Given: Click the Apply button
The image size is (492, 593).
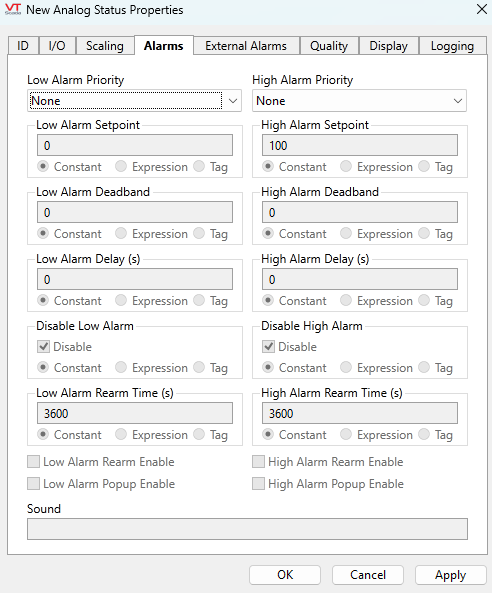Looking at the screenshot, I should (x=450, y=575).
